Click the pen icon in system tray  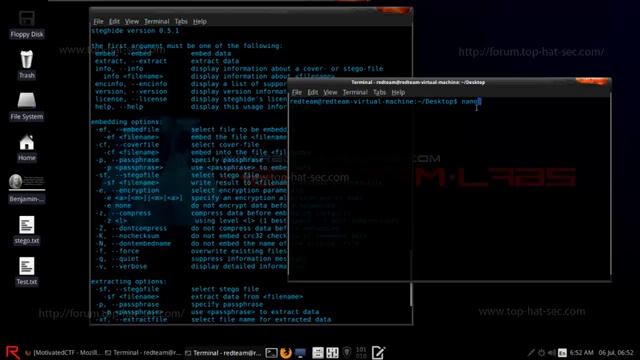pyautogui.click(x=531, y=353)
